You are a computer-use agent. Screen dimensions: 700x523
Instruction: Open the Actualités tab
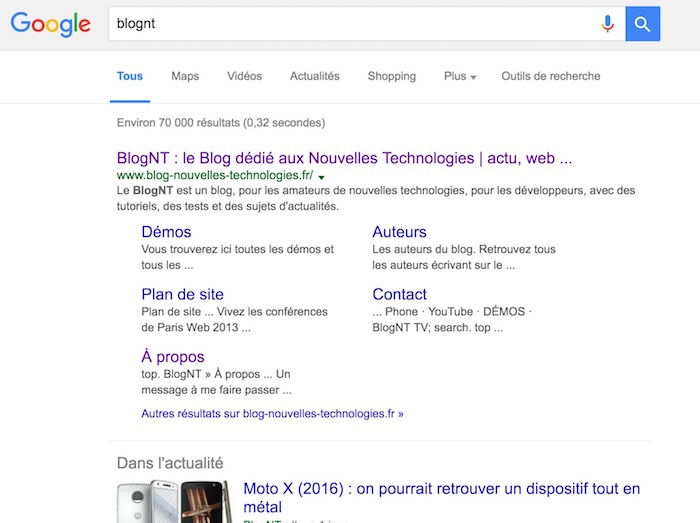coord(315,76)
